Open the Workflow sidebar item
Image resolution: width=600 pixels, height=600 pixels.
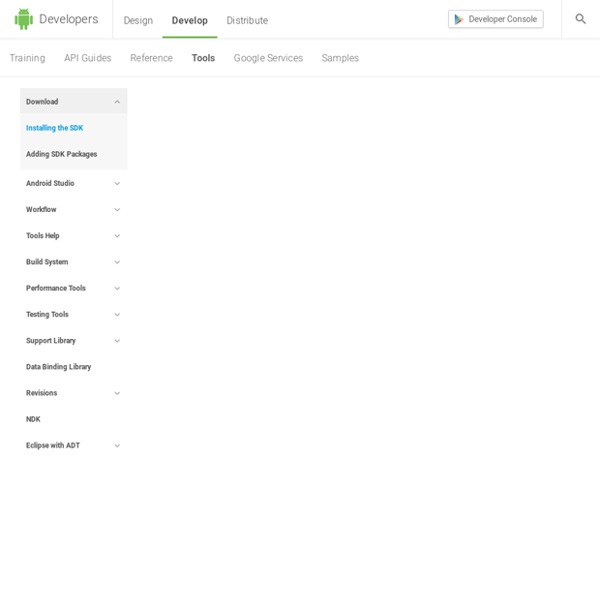pyautogui.click(x=41, y=209)
